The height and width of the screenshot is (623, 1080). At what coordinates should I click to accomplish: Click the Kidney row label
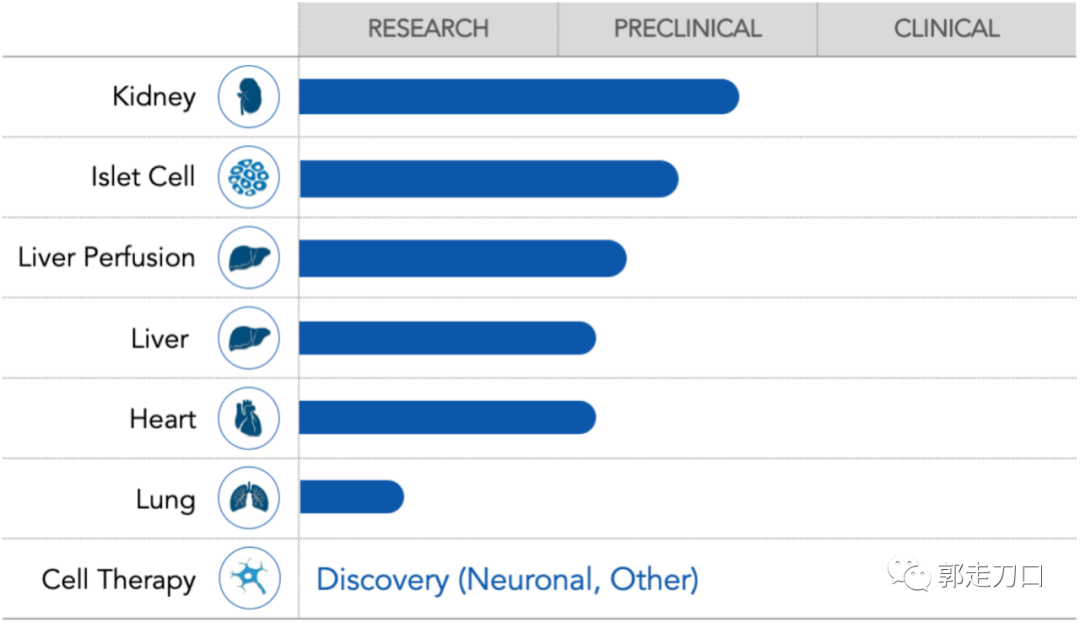click(x=154, y=97)
